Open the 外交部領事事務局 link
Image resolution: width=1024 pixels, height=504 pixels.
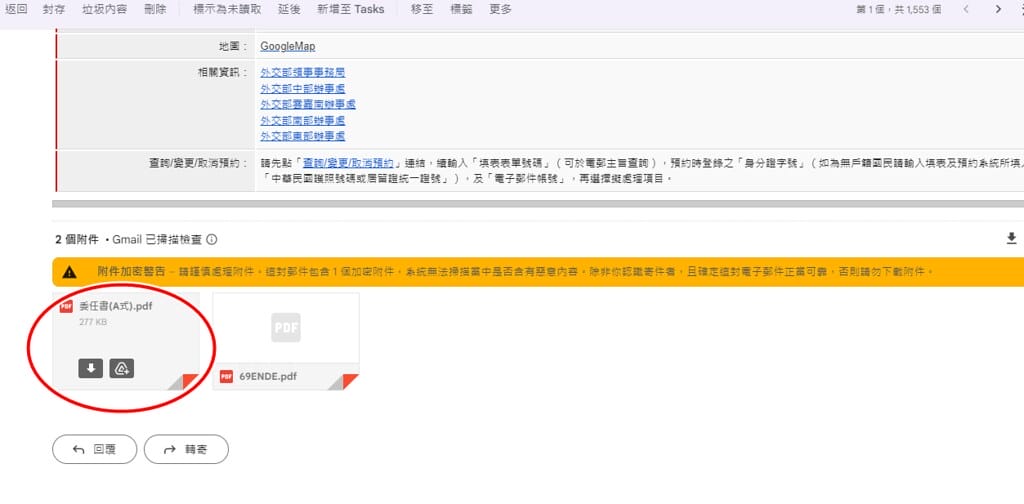(x=302, y=72)
